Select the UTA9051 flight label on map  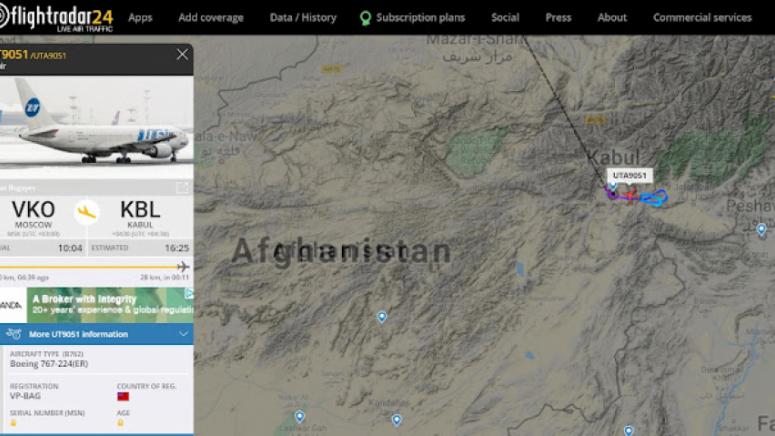629,175
